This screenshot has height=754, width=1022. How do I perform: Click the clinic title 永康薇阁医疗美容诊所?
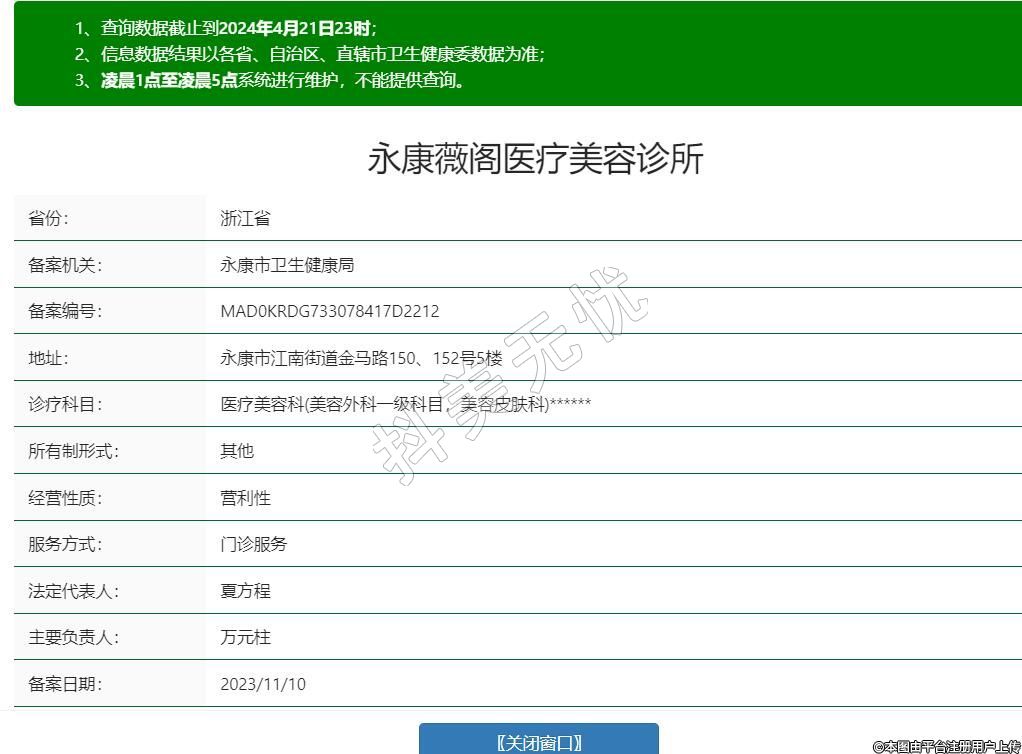tap(536, 159)
